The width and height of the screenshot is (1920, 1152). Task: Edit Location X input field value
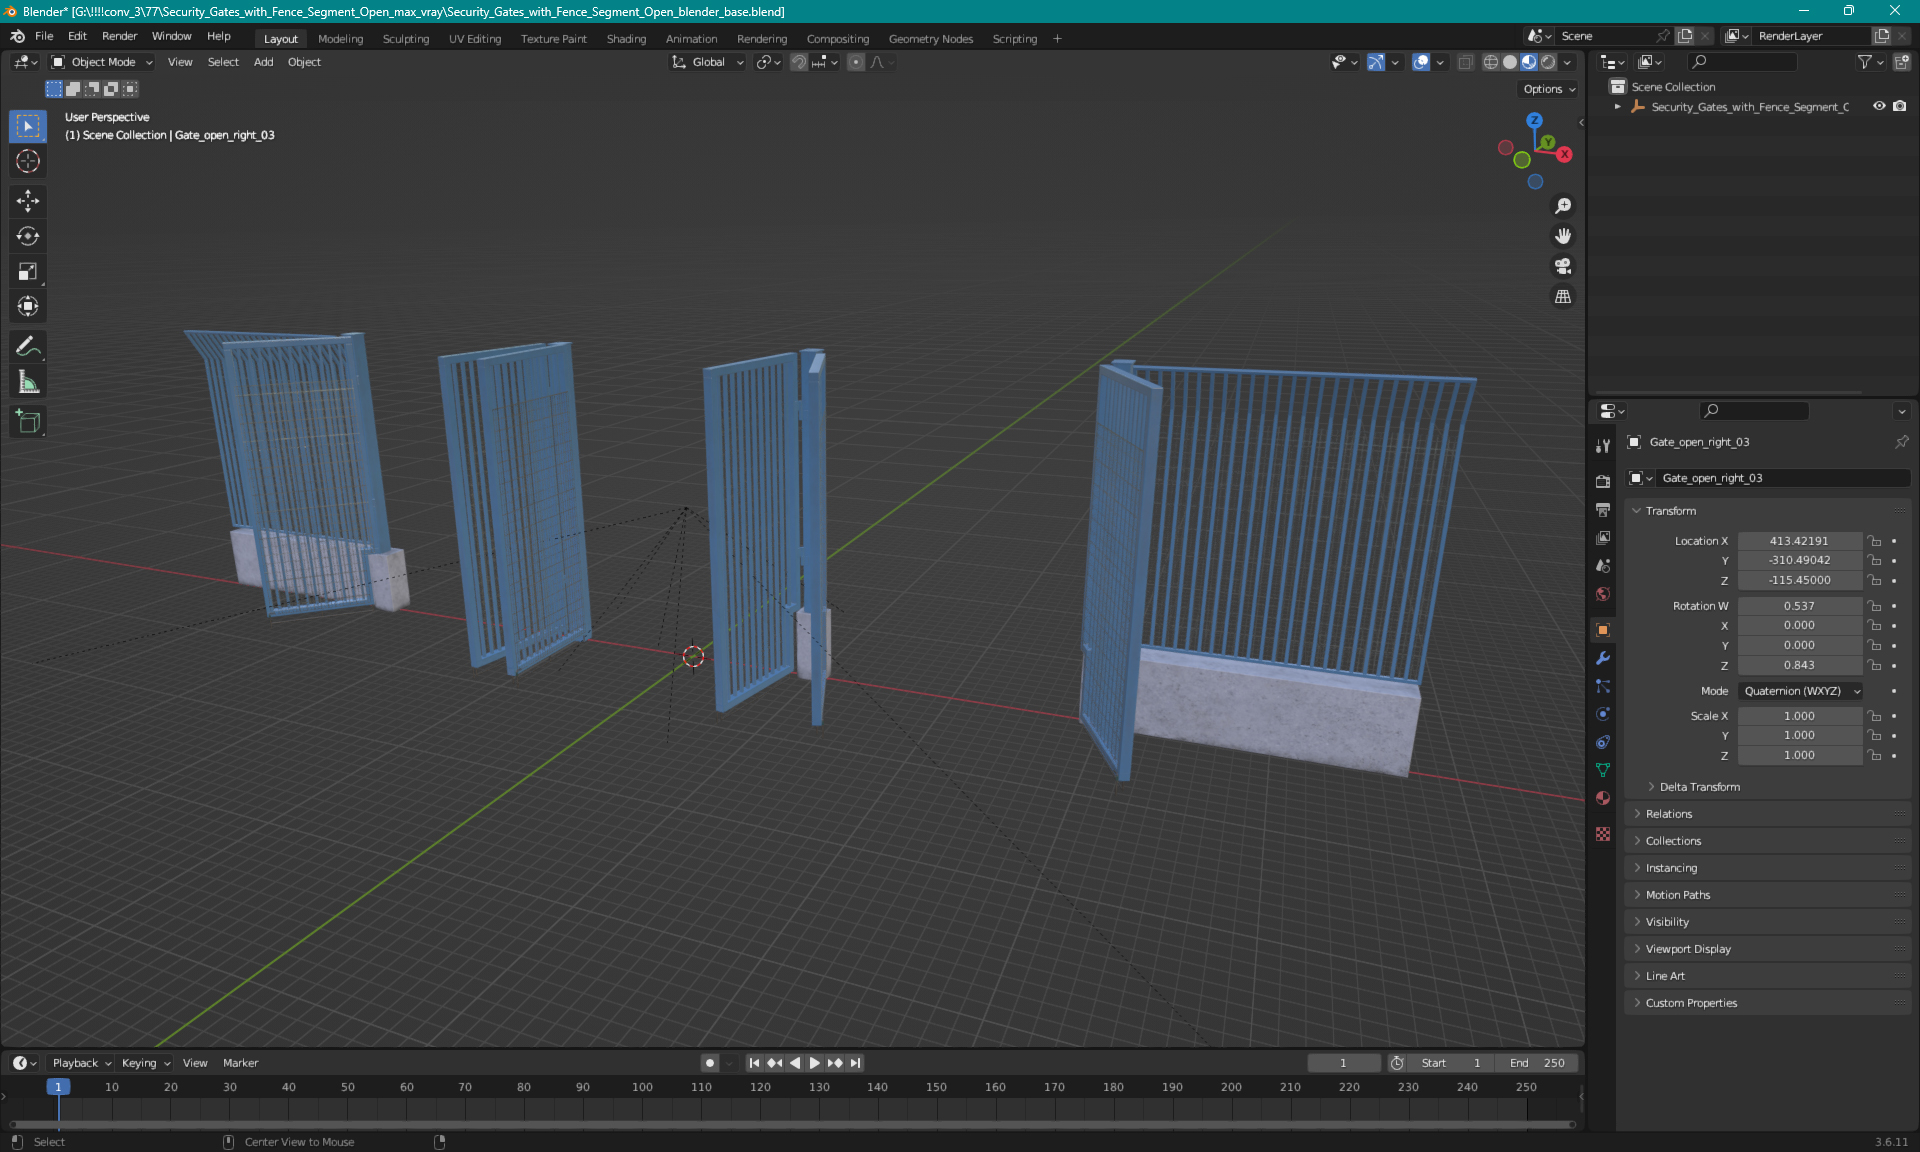tap(1798, 540)
